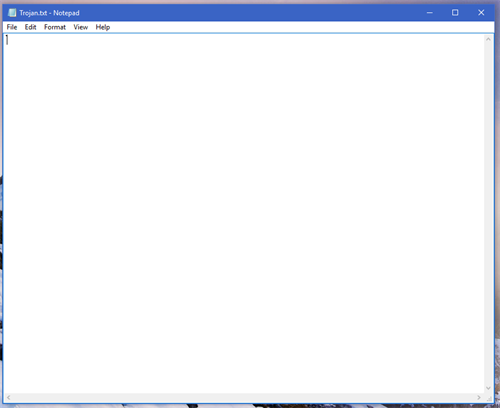500x408 pixels.
Task: Open the Format menu
Action: (x=55, y=27)
